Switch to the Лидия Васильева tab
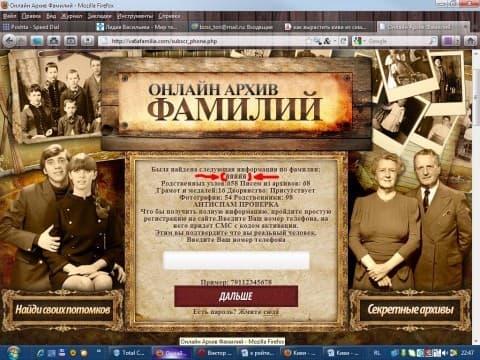The image size is (480, 360). coord(141,27)
